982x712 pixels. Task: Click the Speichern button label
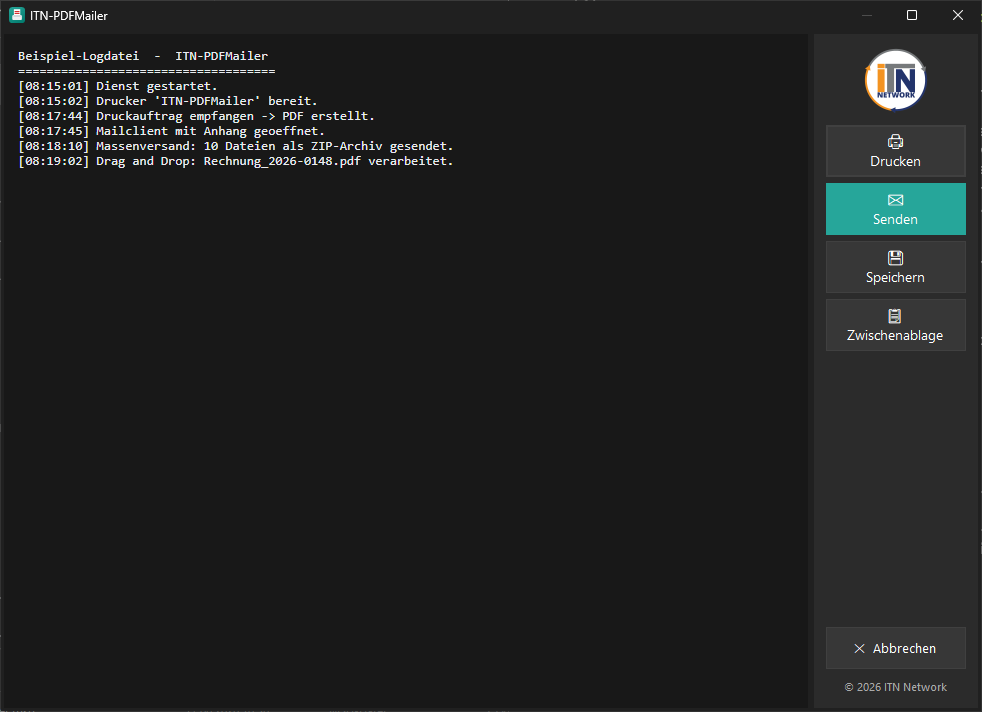tap(895, 277)
